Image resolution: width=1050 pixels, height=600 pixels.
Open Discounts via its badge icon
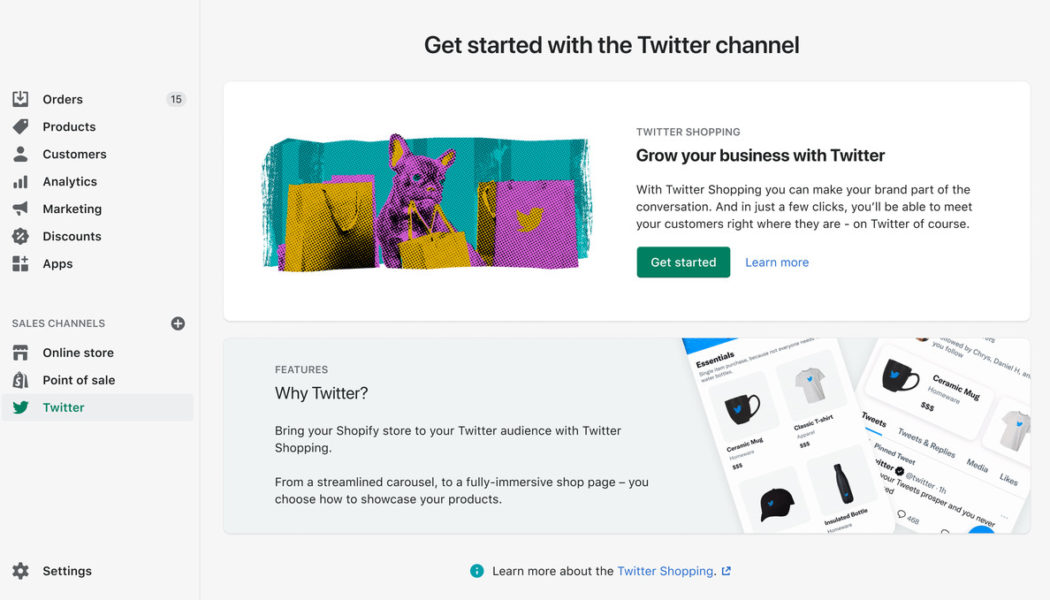[x=21, y=236]
